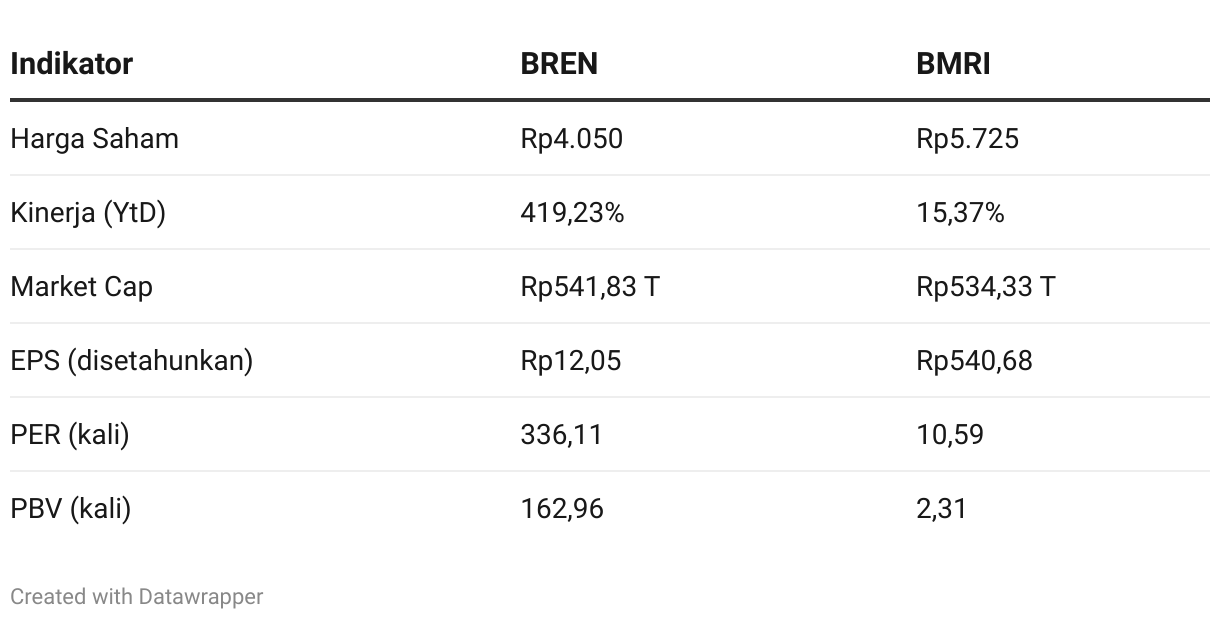Click BMRI YtD value 15,37%
This screenshot has height=620, width=1220.
(x=960, y=212)
